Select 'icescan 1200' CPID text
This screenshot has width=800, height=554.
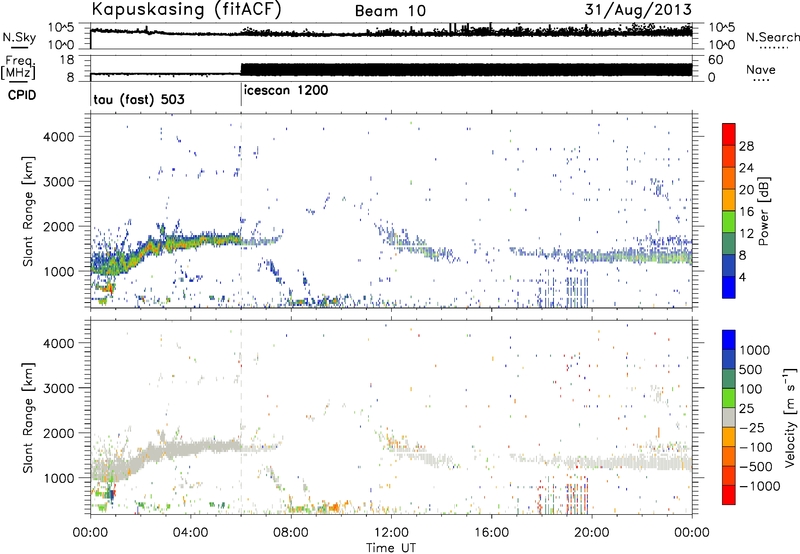coord(286,91)
